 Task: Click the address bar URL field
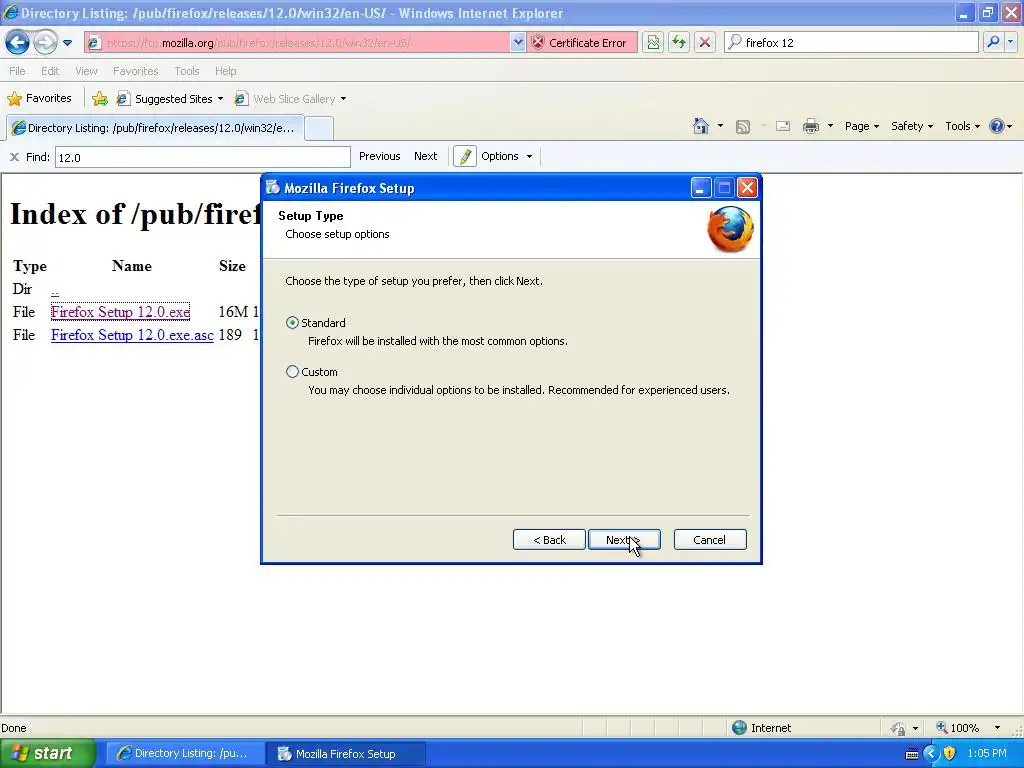[x=306, y=43]
